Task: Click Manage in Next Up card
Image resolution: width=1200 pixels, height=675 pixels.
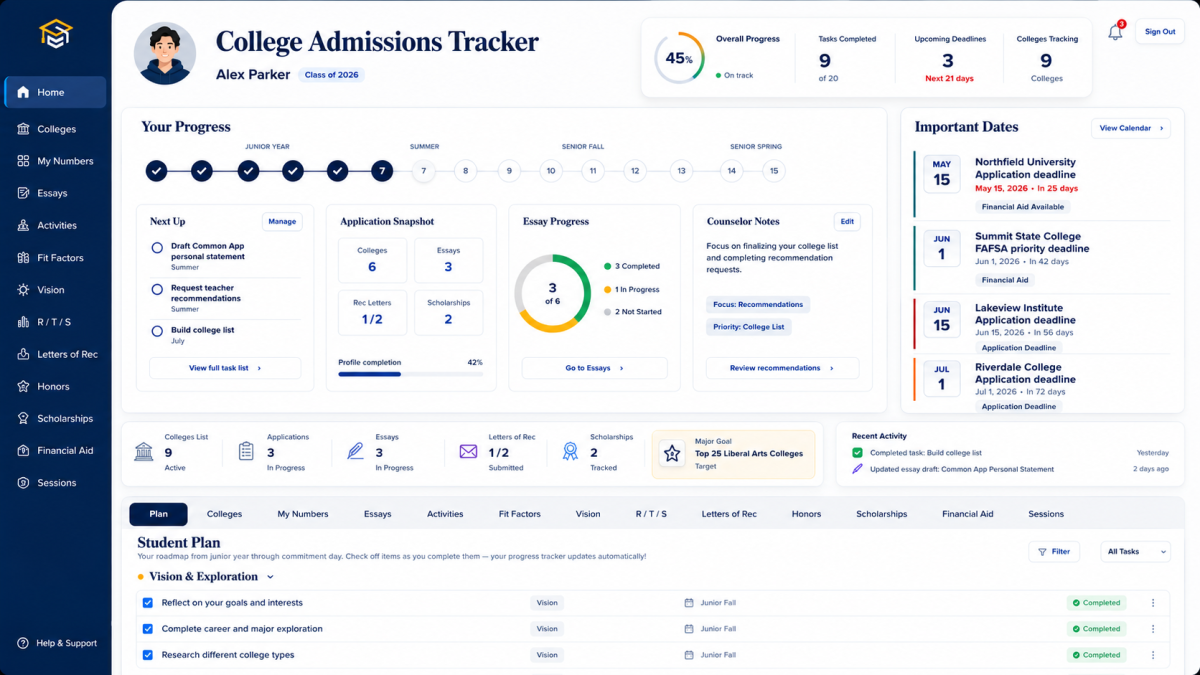Action: point(282,221)
